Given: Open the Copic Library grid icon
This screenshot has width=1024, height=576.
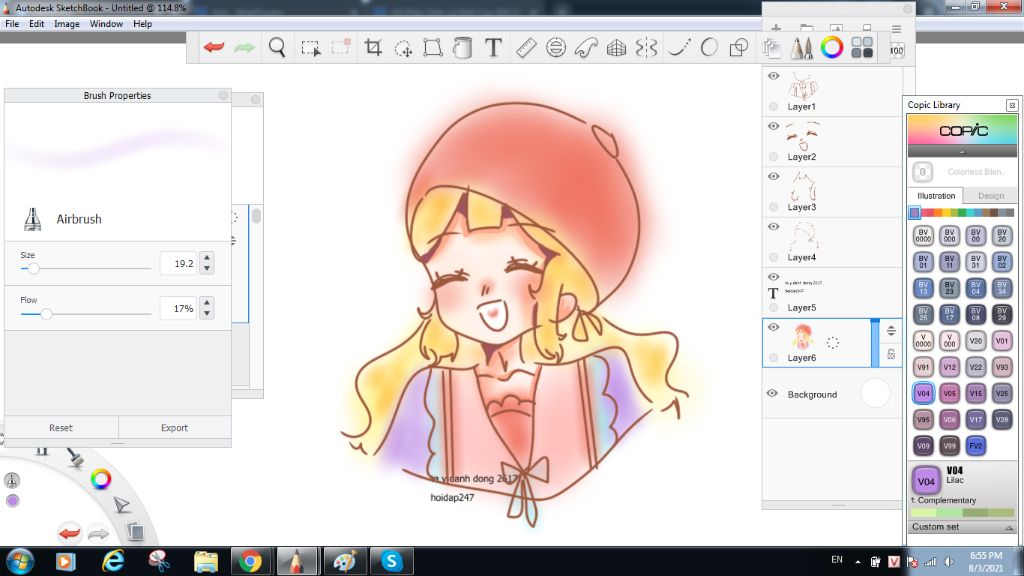Looking at the screenshot, I should pos(862,47).
